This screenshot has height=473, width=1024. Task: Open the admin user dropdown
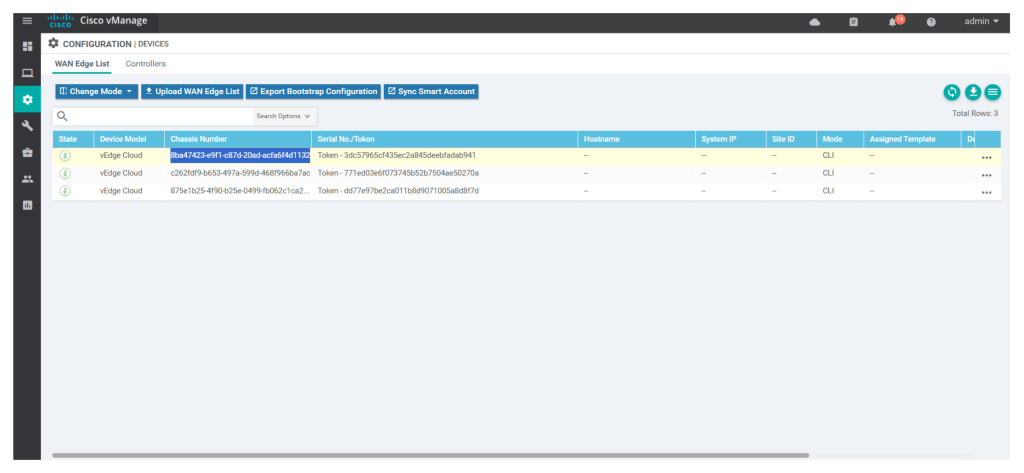981,20
